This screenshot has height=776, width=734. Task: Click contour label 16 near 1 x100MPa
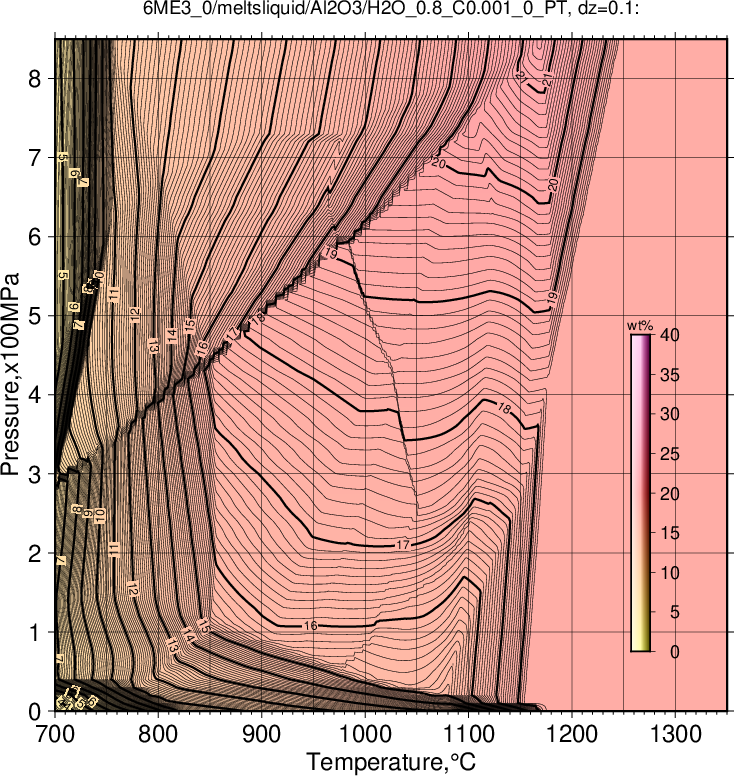pyautogui.click(x=310, y=626)
